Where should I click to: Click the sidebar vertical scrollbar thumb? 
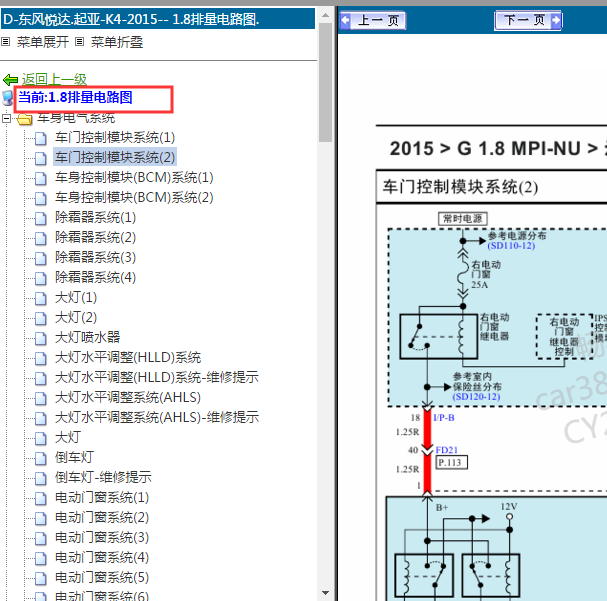[326, 82]
